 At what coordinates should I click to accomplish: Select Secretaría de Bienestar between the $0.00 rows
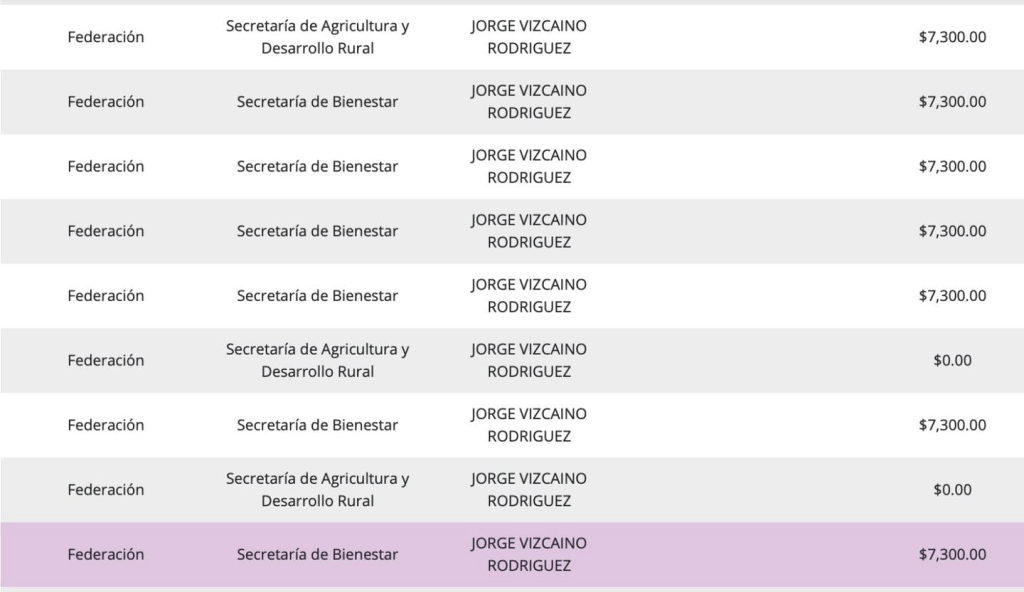point(317,425)
